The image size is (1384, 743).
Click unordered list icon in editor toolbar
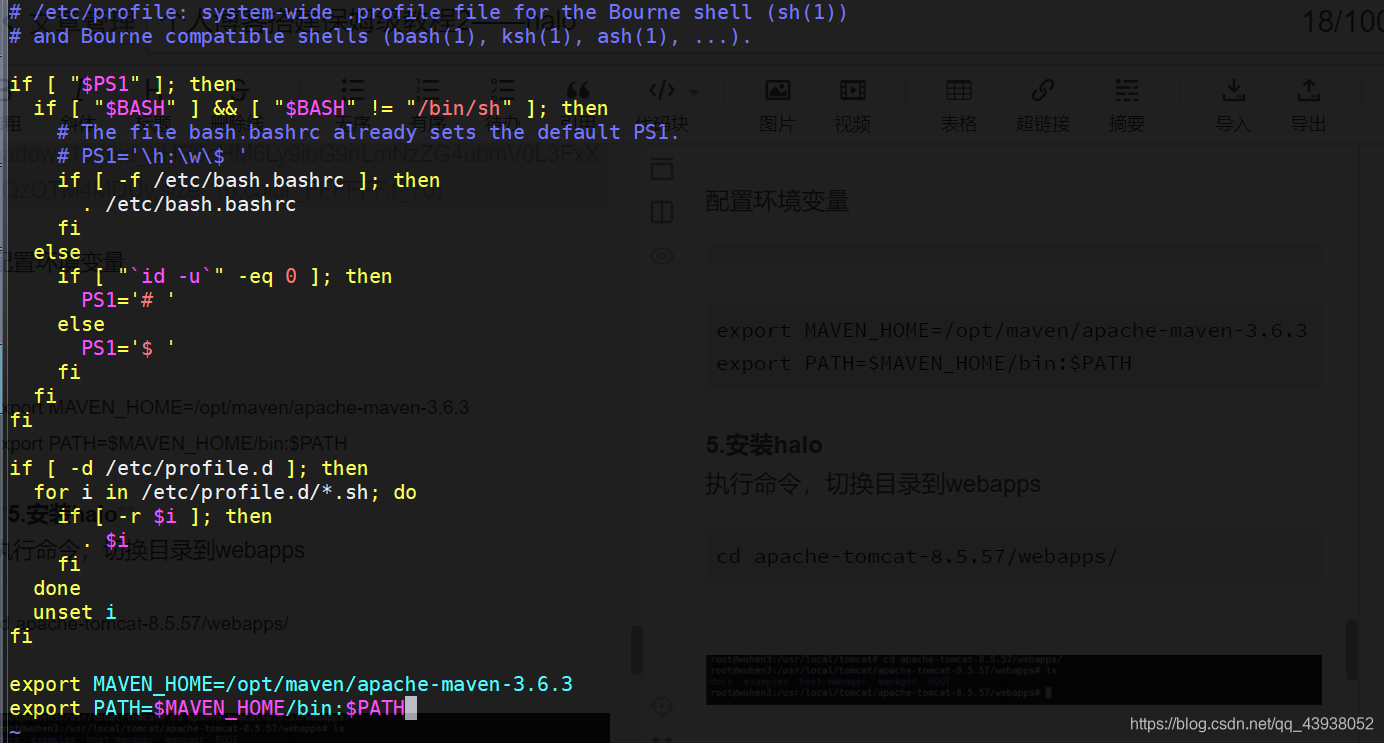(352, 90)
